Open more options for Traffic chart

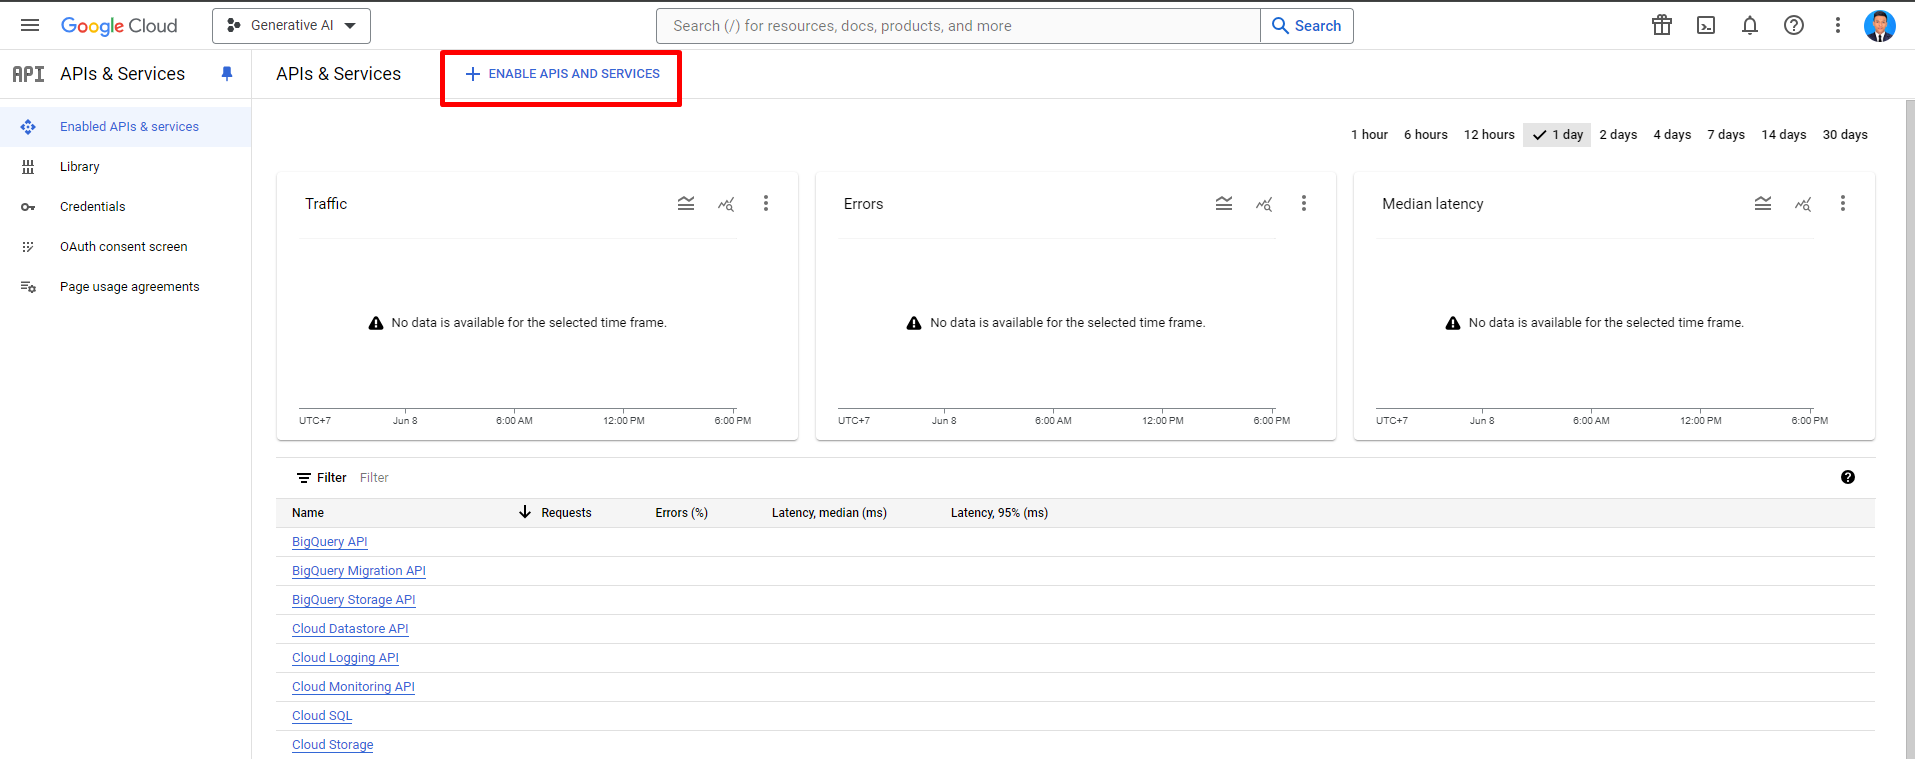(x=766, y=203)
